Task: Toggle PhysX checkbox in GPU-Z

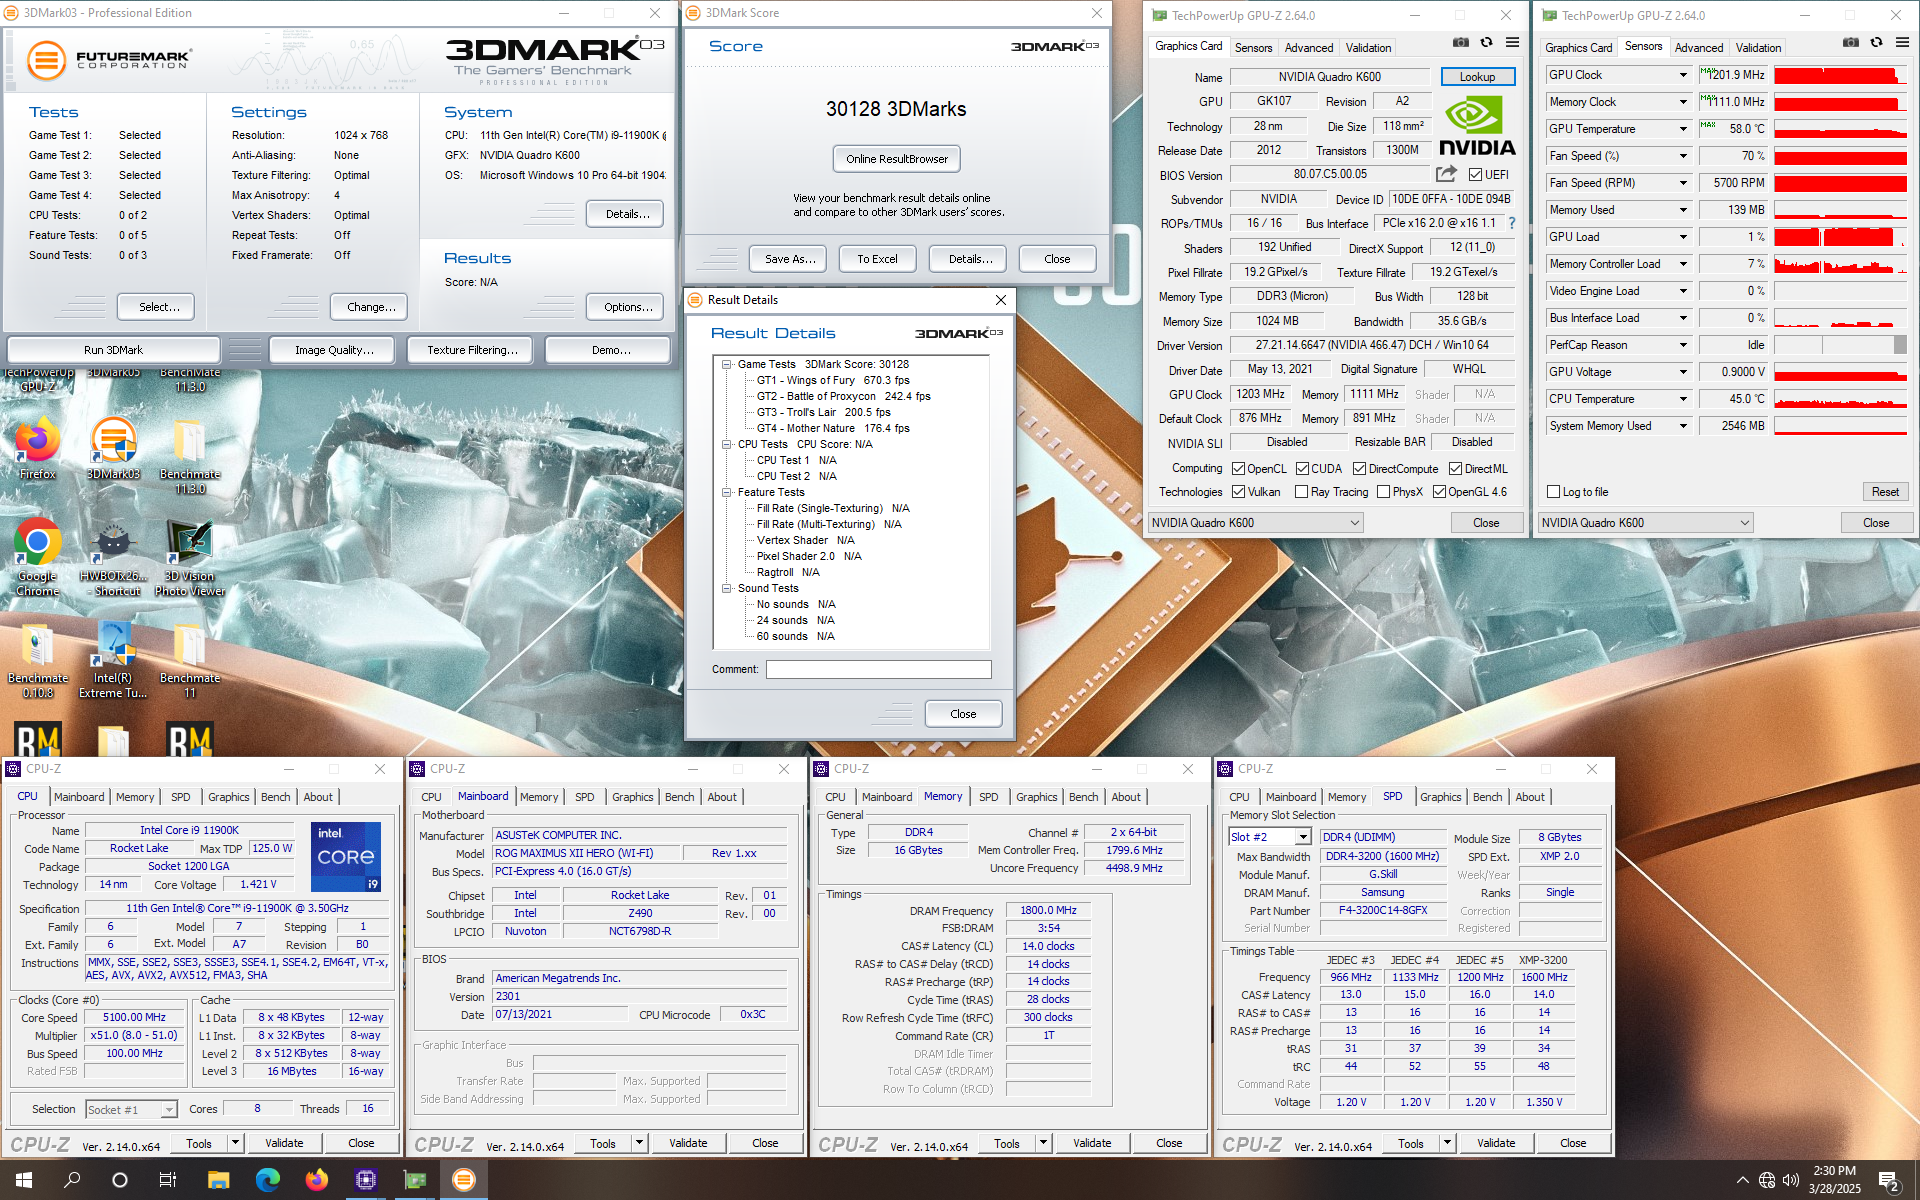Action: point(1383,491)
